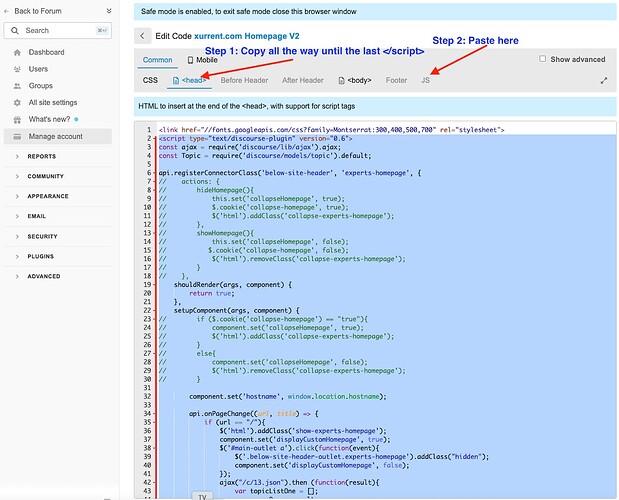Fold the code at line 19 gutter arrow

pos(154,285)
